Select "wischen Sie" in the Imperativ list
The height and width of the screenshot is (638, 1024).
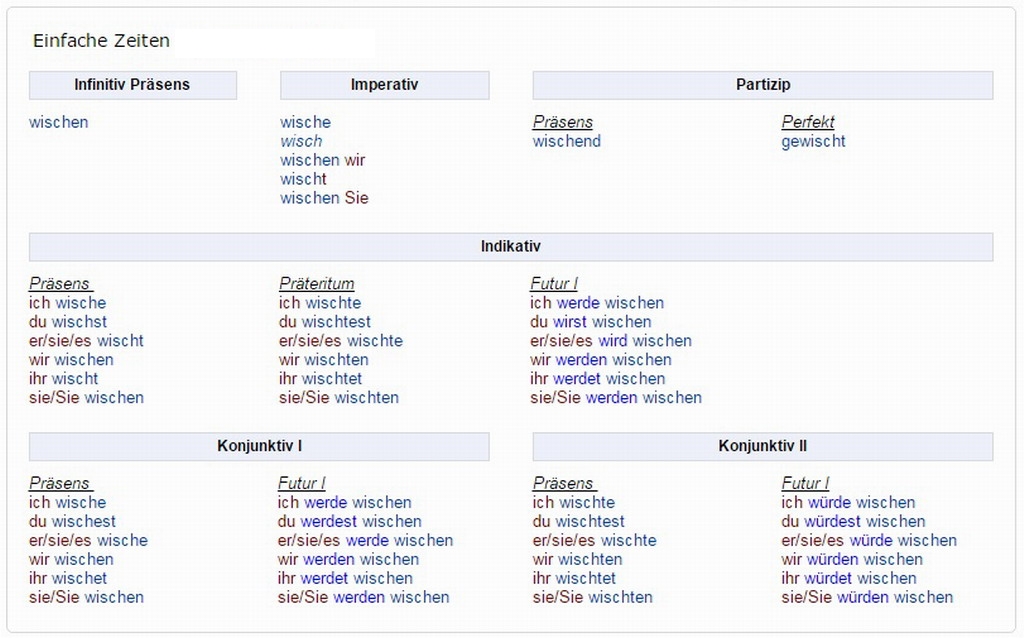tap(324, 198)
